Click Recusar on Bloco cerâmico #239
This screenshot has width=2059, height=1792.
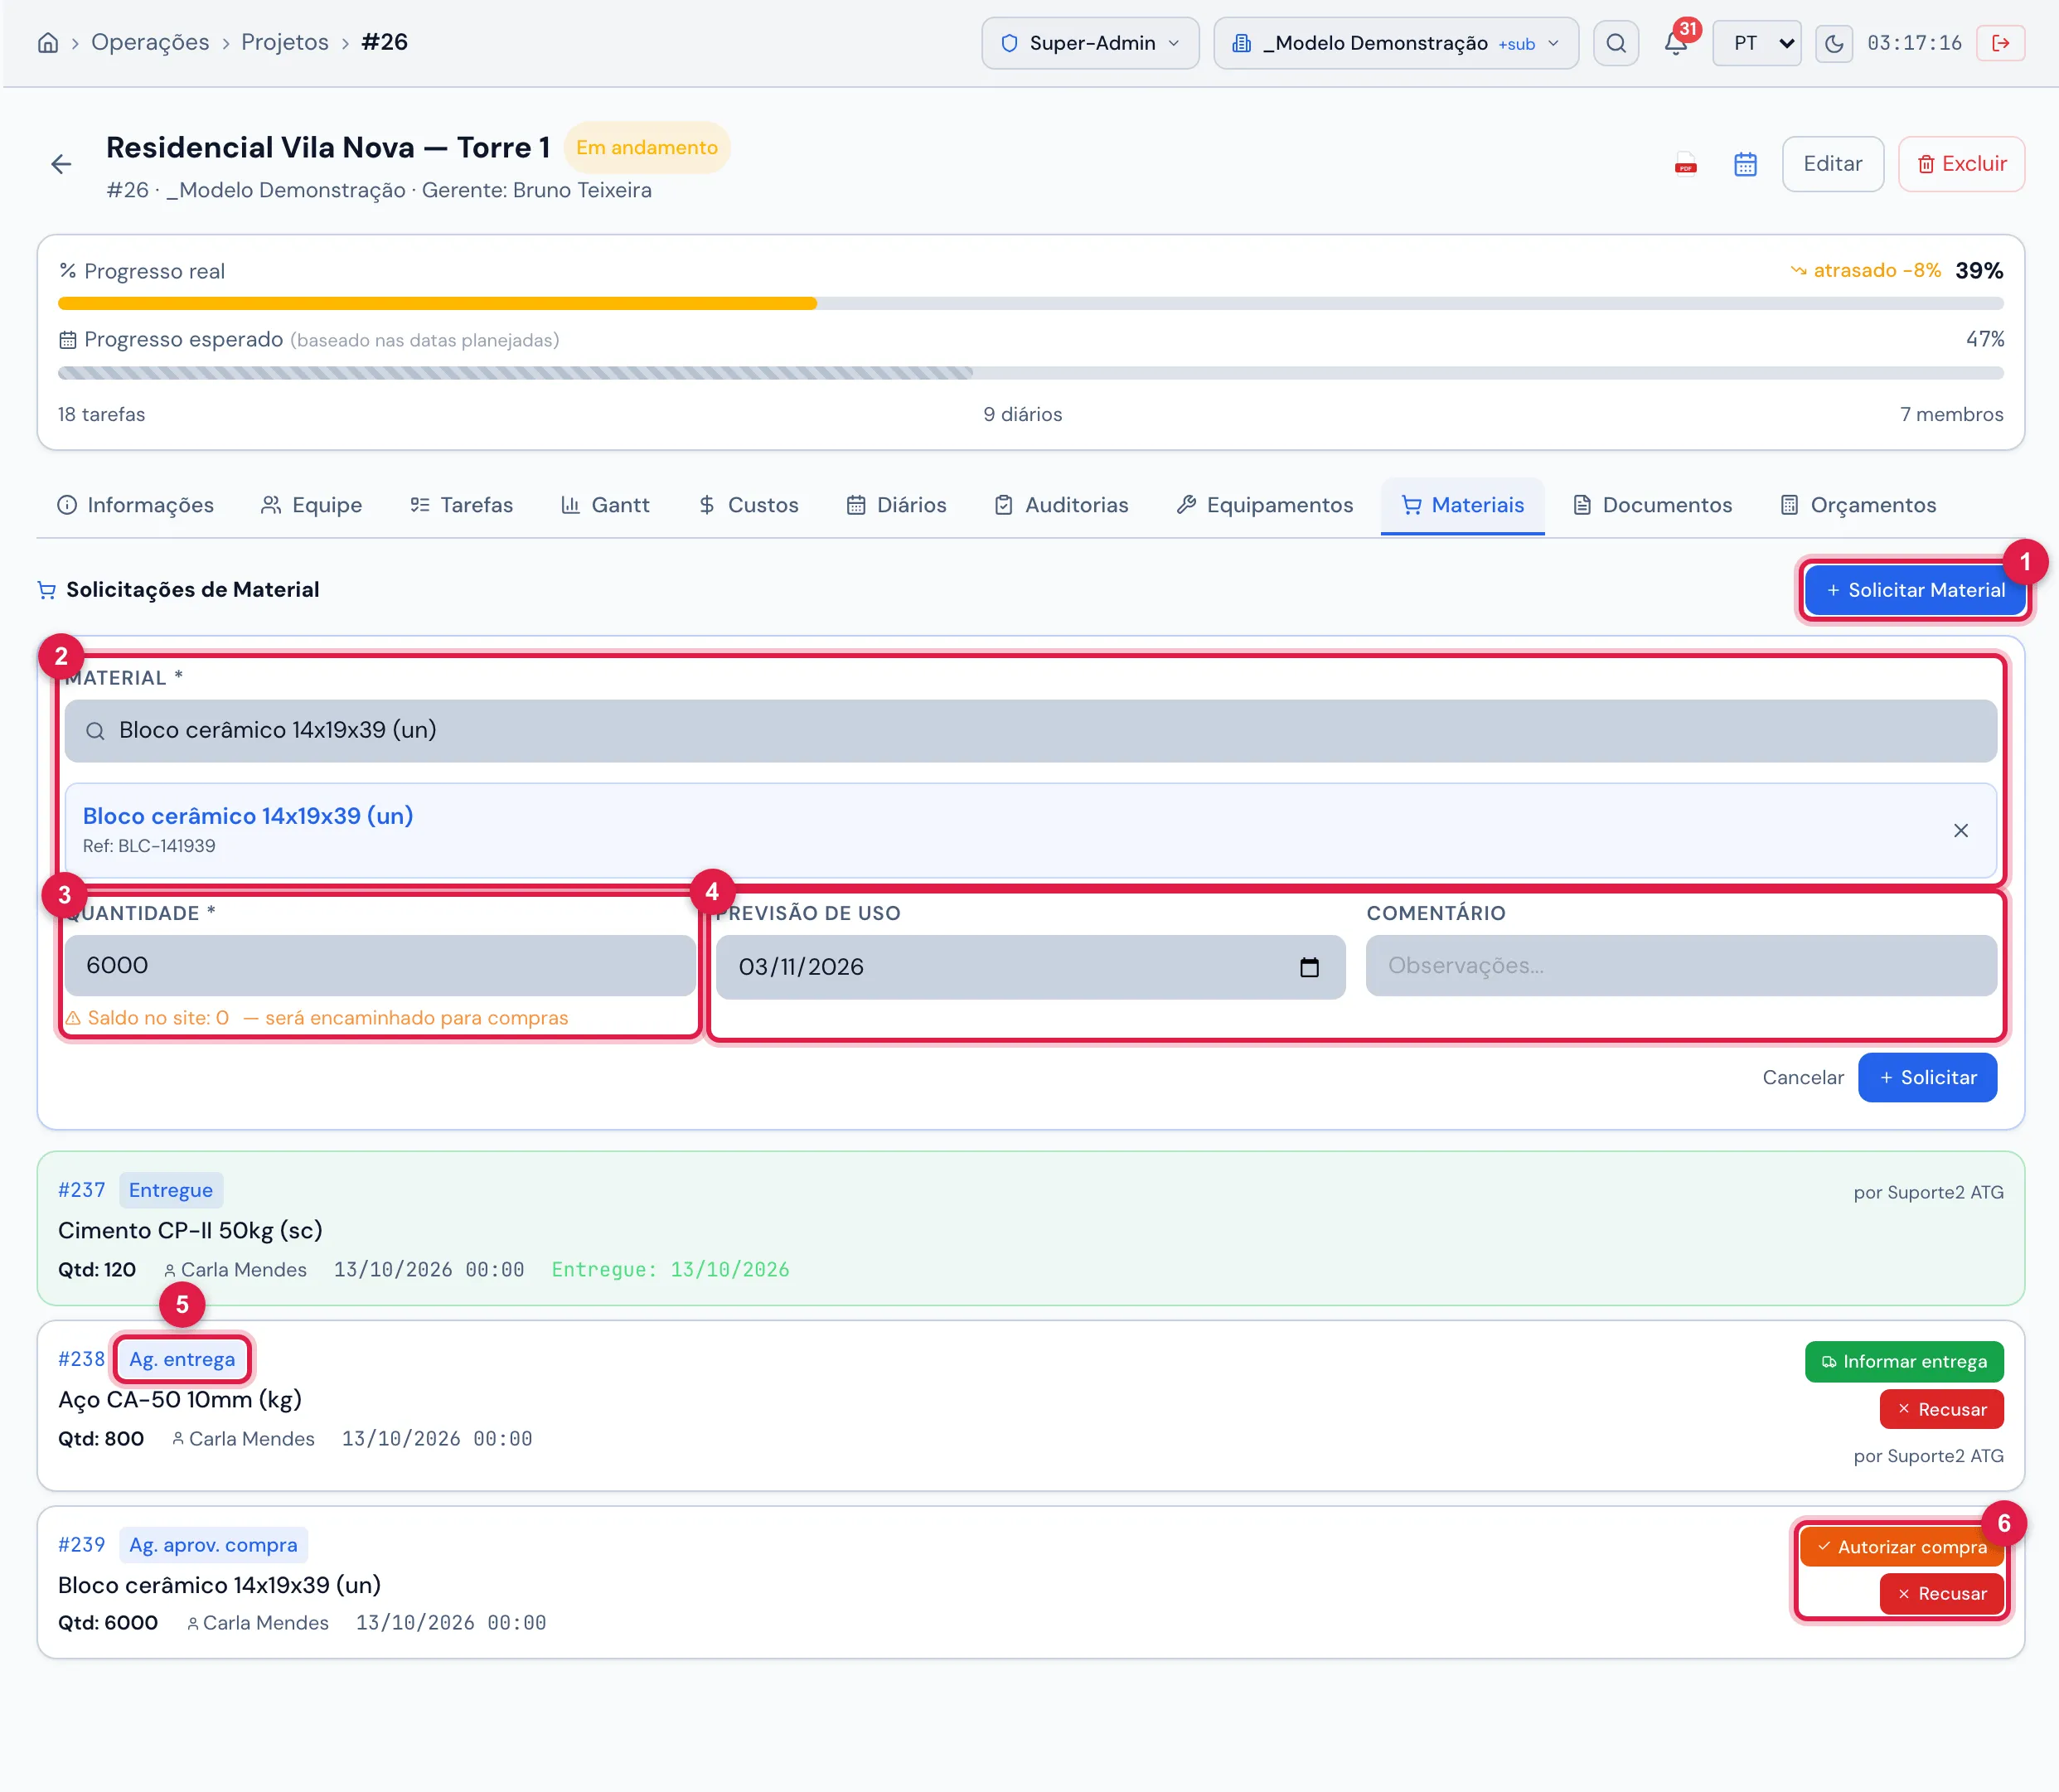point(1941,1593)
